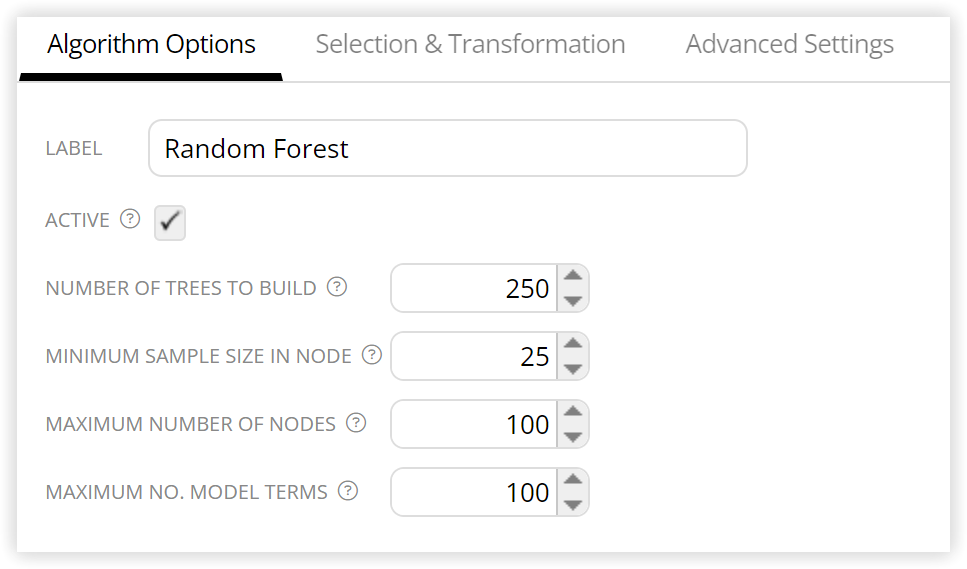This screenshot has width=967, height=569.
Task: Decrease maximum number of nodes
Action: coord(573,436)
